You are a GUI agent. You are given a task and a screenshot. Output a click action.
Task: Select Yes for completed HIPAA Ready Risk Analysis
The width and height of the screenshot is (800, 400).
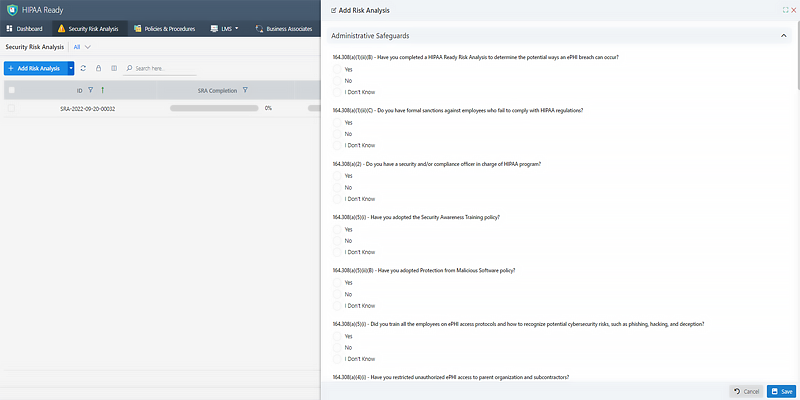click(337, 69)
